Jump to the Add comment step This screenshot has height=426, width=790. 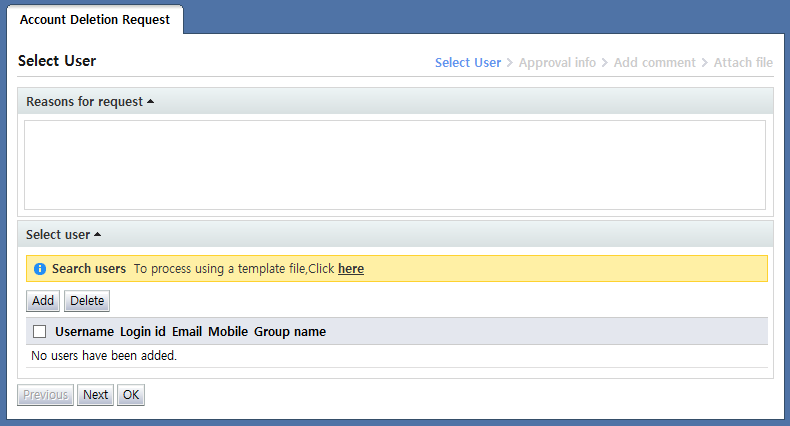click(655, 63)
